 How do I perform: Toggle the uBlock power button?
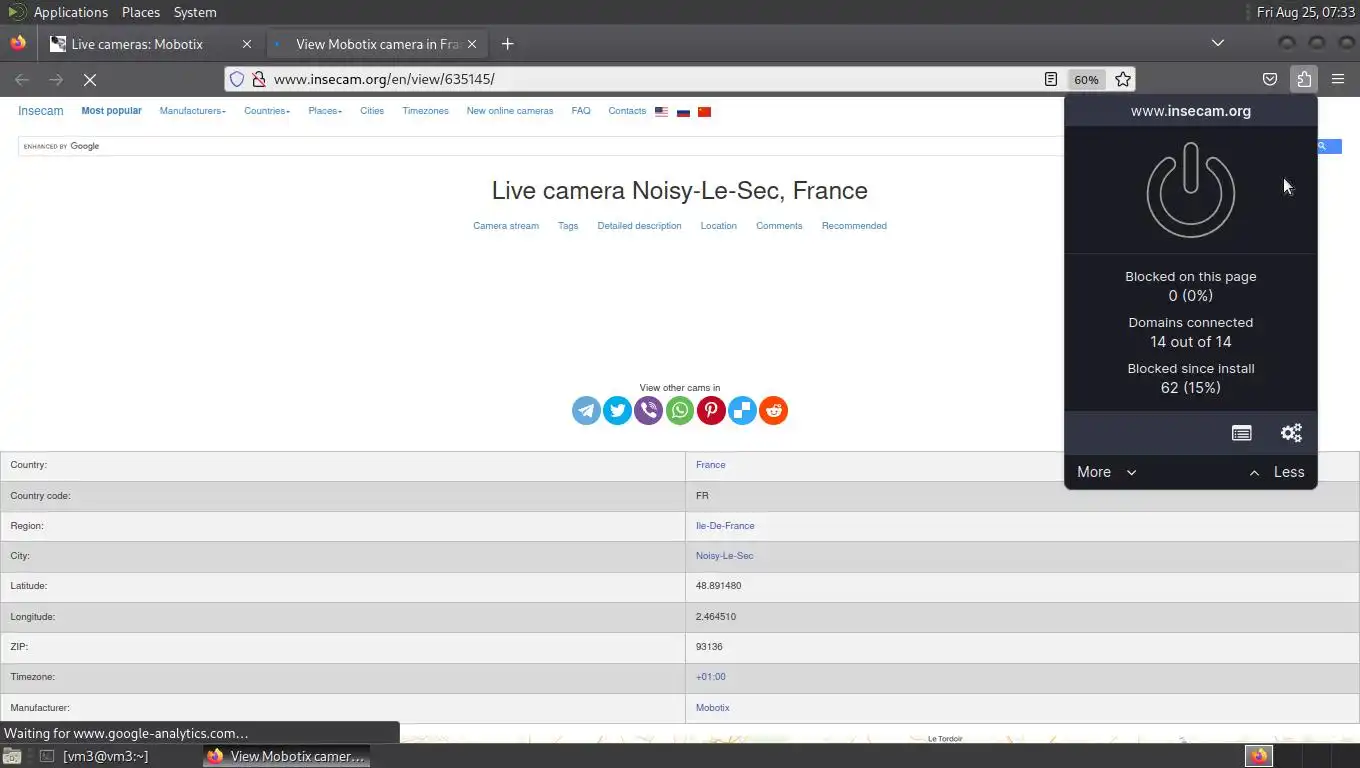click(x=1190, y=190)
